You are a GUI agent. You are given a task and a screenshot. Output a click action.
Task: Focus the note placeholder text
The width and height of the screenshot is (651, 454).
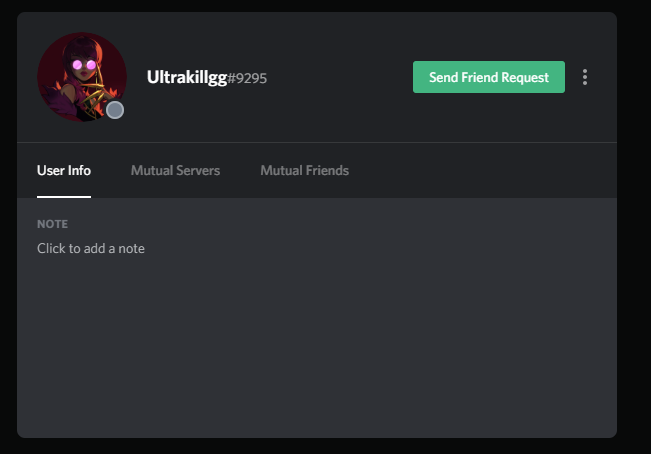[x=91, y=249]
